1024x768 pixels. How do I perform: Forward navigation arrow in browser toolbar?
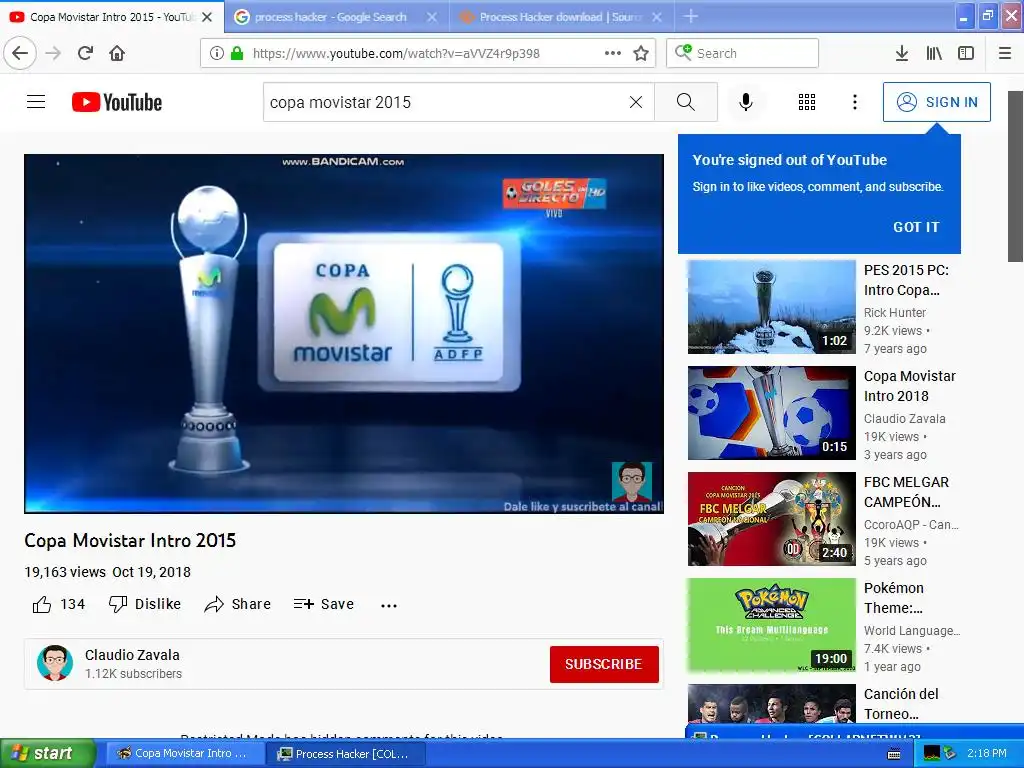53,53
